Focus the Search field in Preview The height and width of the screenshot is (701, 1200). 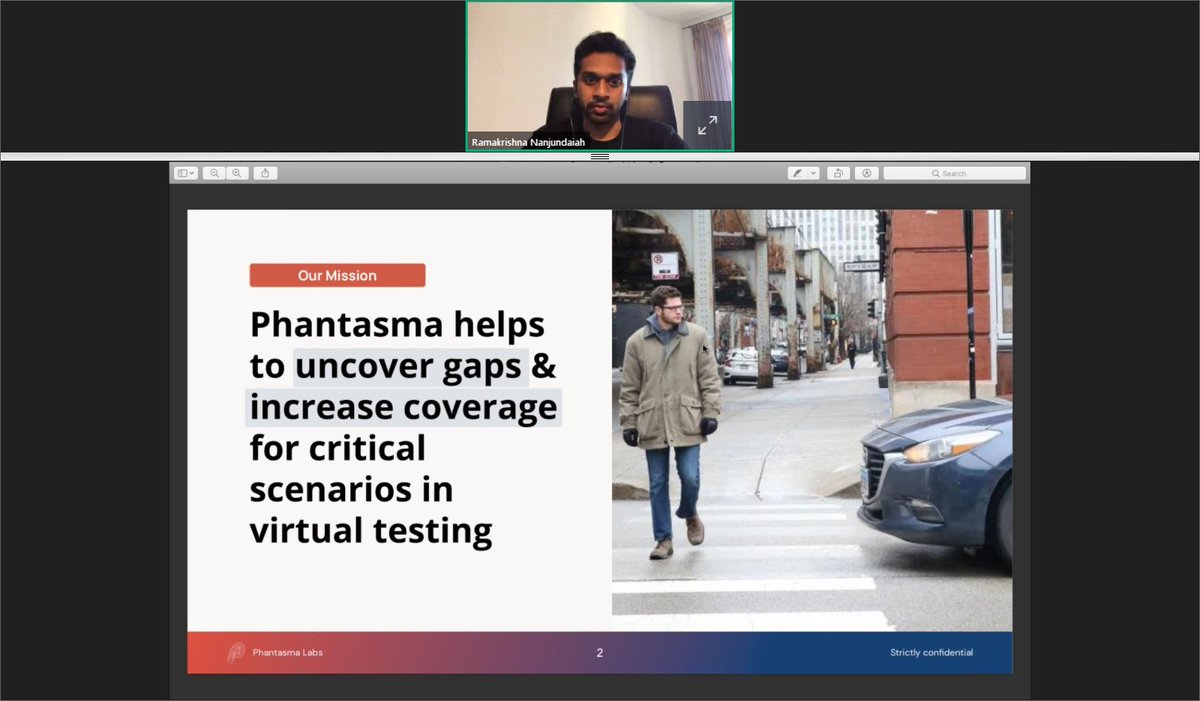pyautogui.click(x=953, y=173)
